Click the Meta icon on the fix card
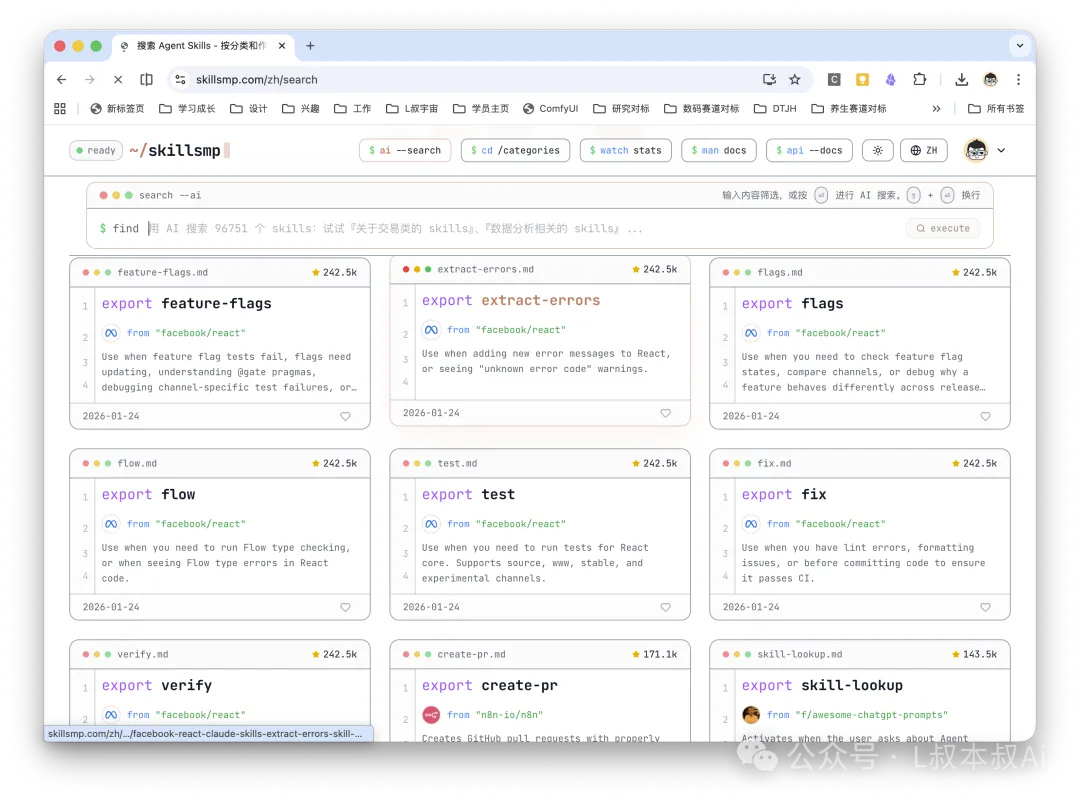The width and height of the screenshot is (1080, 800). point(751,524)
